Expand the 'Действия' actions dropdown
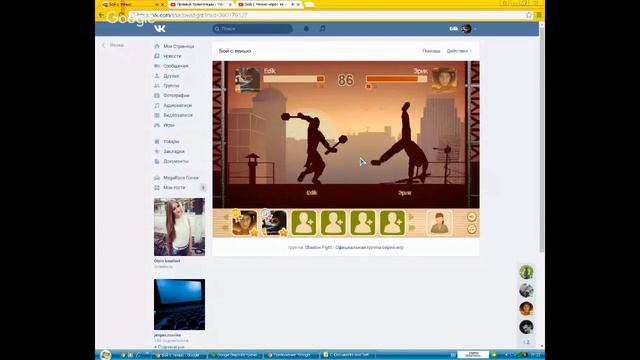 click(x=459, y=51)
